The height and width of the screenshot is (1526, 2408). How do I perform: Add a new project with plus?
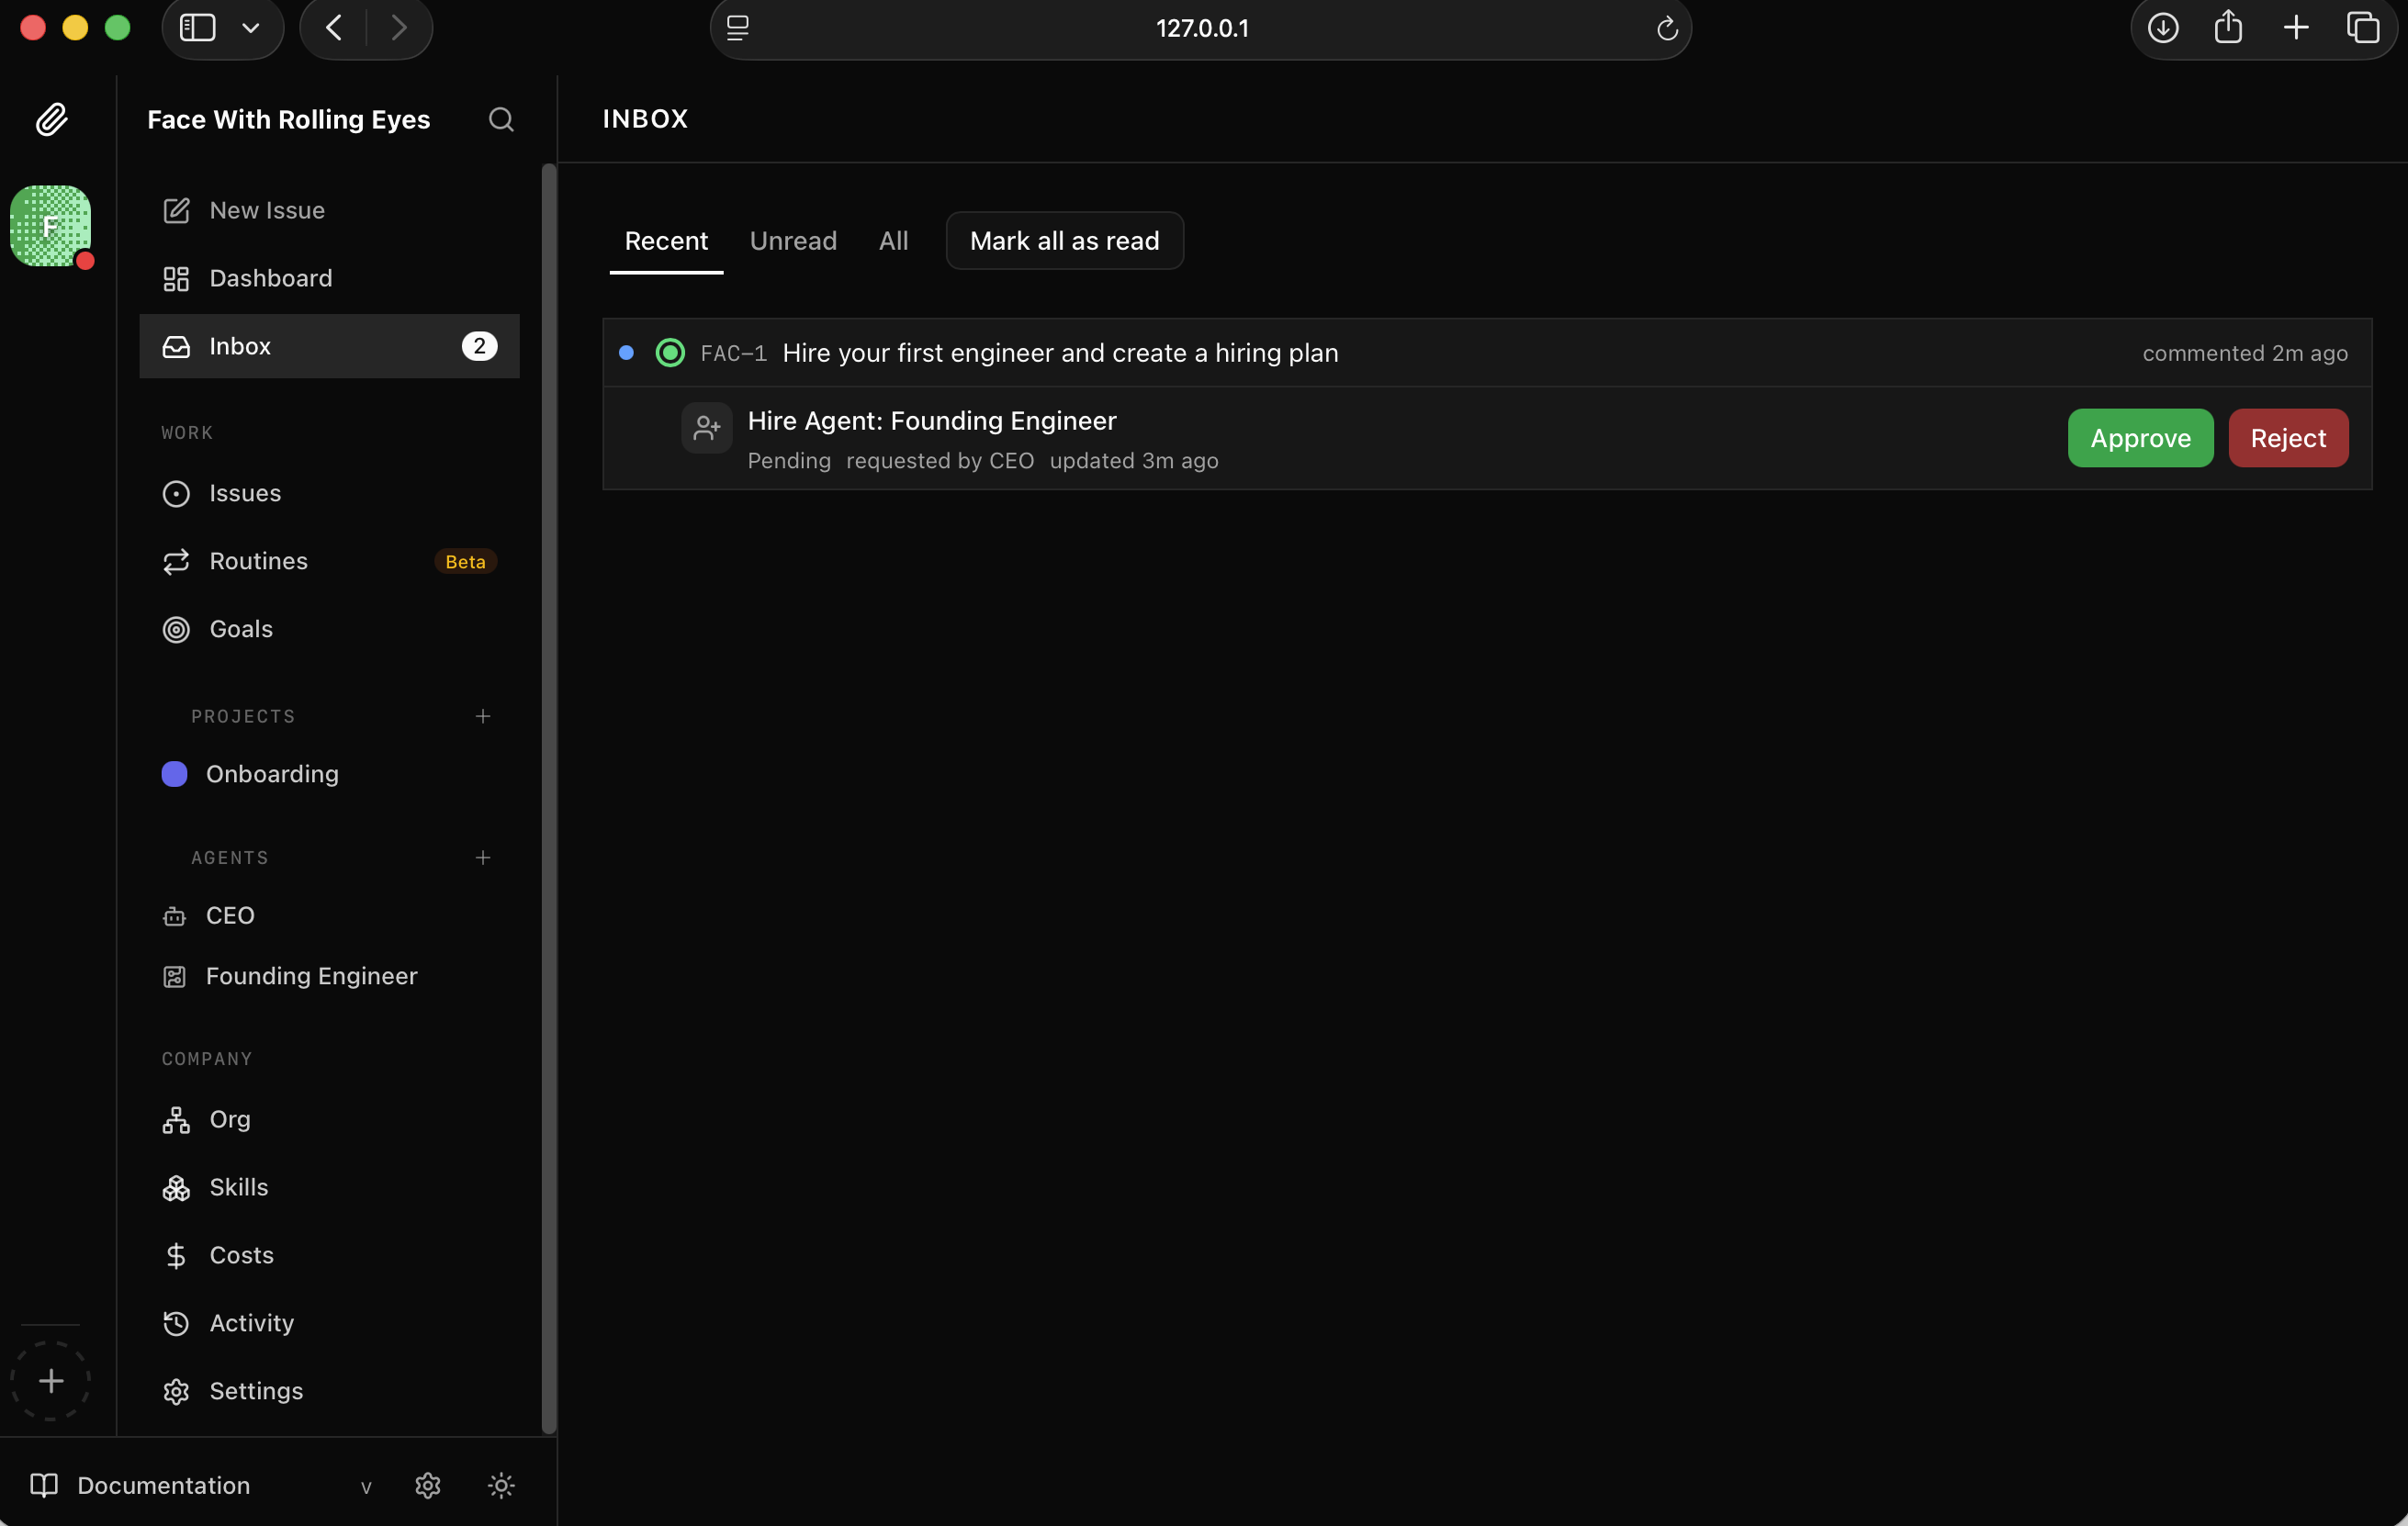[x=483, y=717]
